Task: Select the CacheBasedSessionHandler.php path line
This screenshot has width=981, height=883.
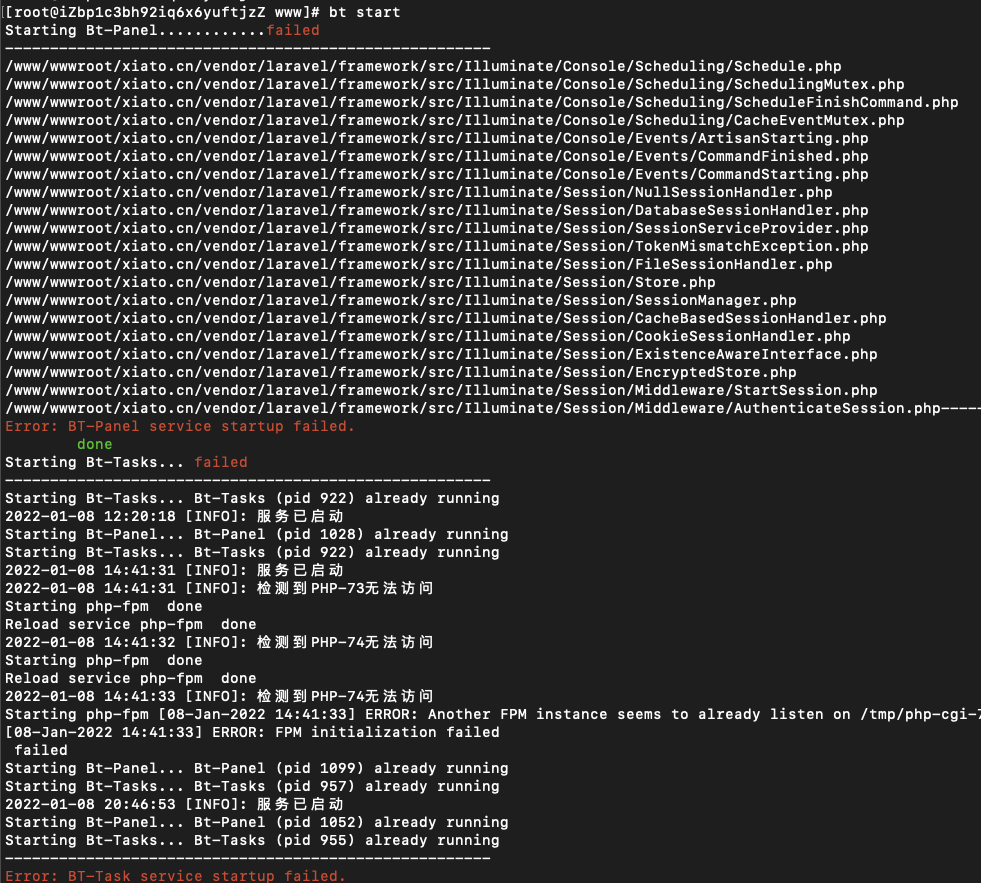Action: point(445,319)
